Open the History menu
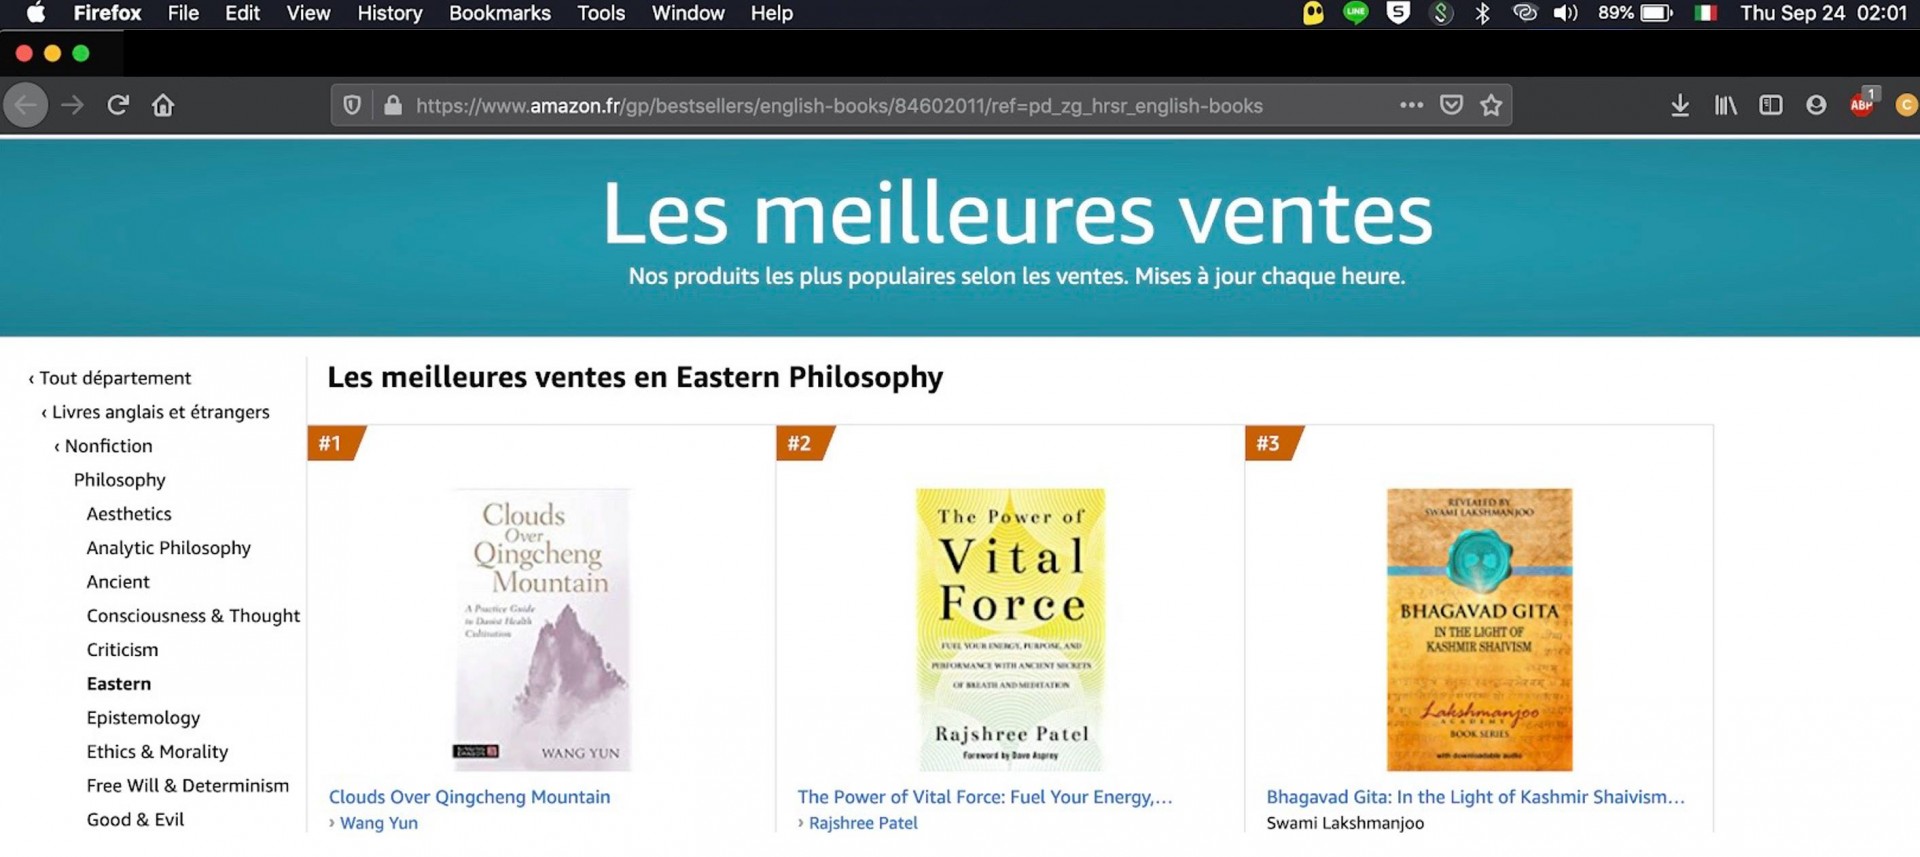1920x857 pixels. [x=390, y=13]
